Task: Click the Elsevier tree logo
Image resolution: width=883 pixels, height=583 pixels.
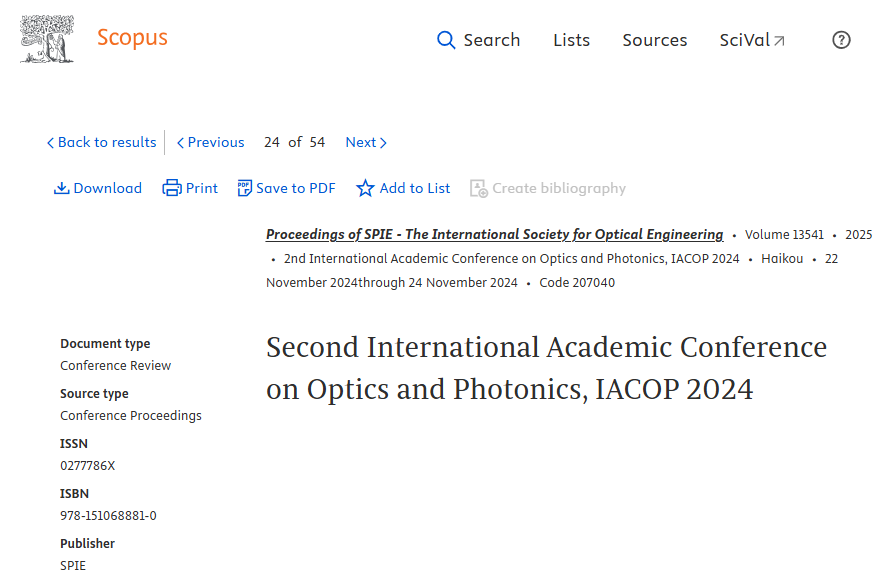Action: (47, 40)
